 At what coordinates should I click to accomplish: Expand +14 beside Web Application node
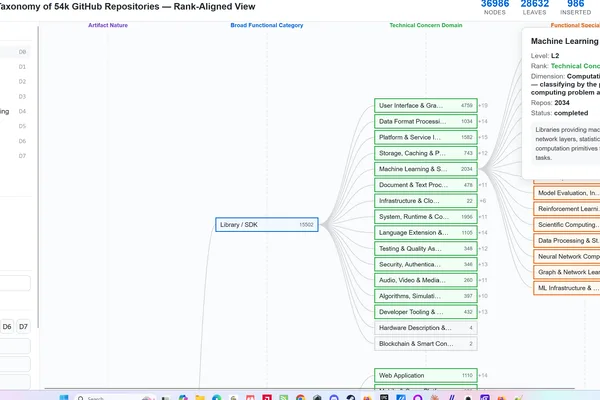(x=483, y=376)
